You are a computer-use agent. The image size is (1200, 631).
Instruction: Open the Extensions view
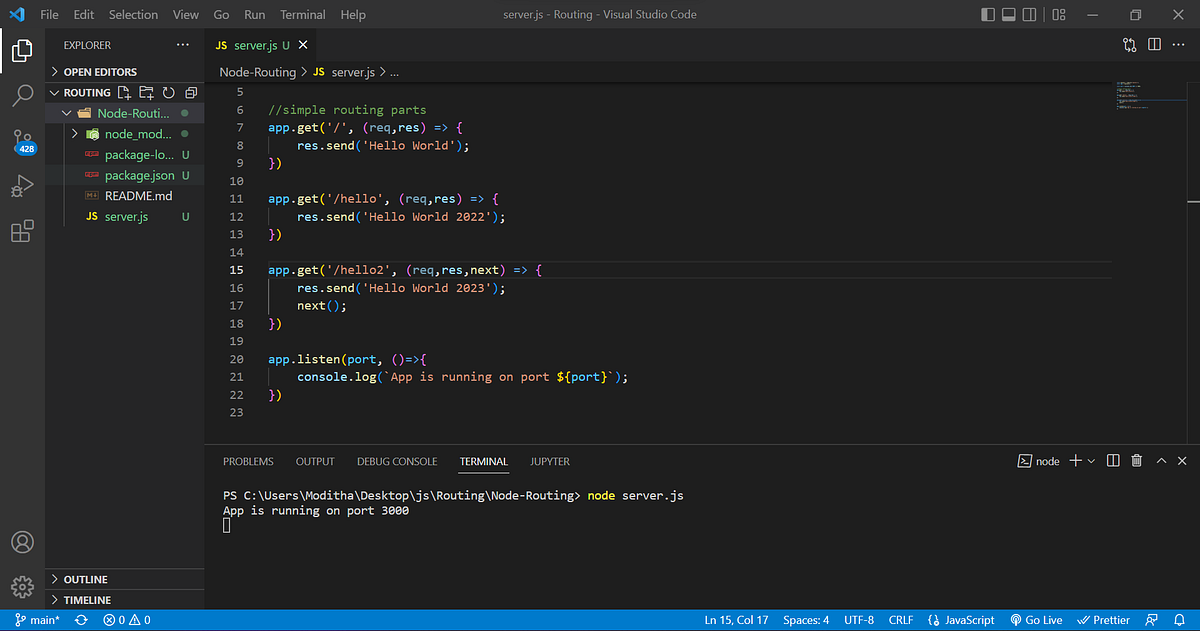coord(22,231)
